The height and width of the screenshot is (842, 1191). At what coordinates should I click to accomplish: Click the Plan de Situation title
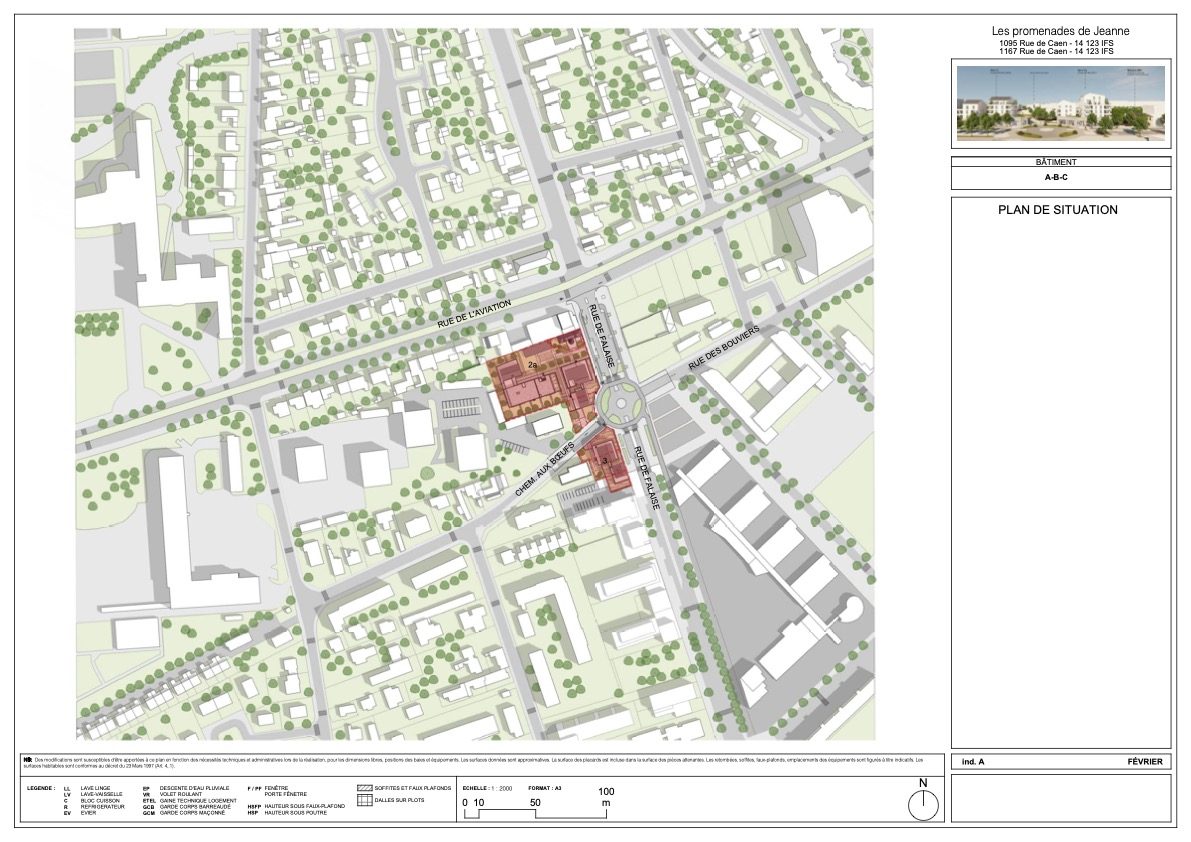pyautogui.click(x=1058, y=210)
